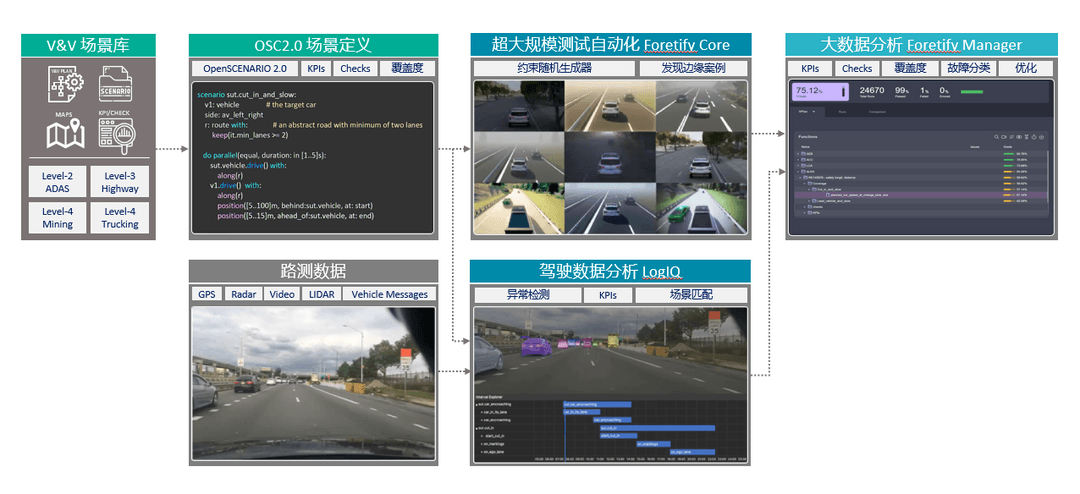Click the Level-4 Trucking button
The image size is (1080, 494).
(119, 218)
